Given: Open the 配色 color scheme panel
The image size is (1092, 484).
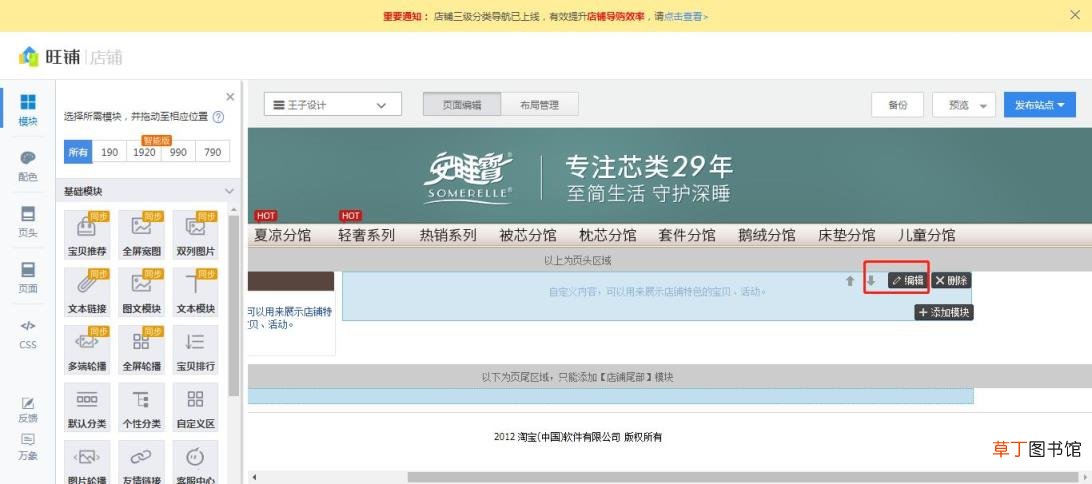Looking at the screenshot, I should pos(28,166).
